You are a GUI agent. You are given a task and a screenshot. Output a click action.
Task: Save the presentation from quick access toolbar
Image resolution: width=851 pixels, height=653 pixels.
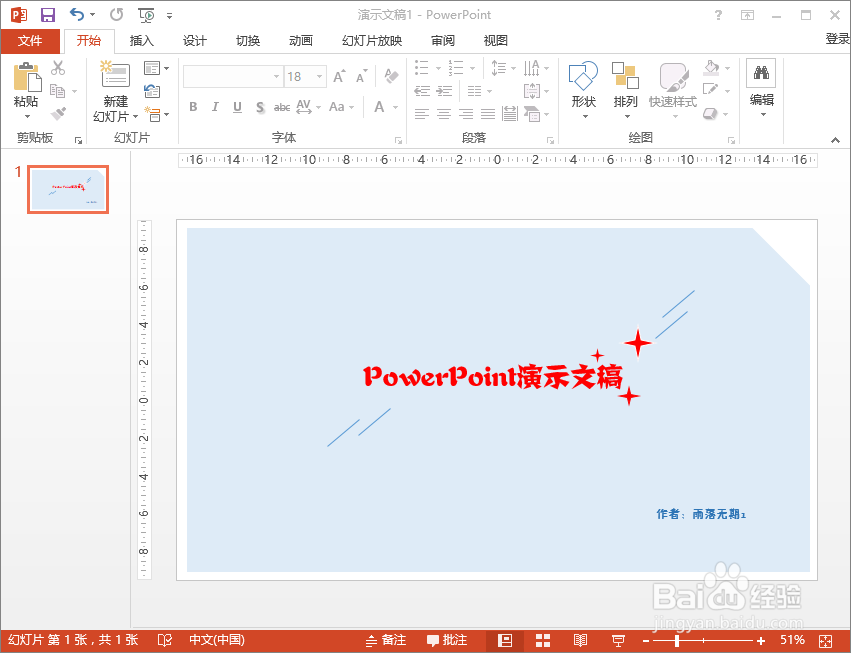(48, 15)
